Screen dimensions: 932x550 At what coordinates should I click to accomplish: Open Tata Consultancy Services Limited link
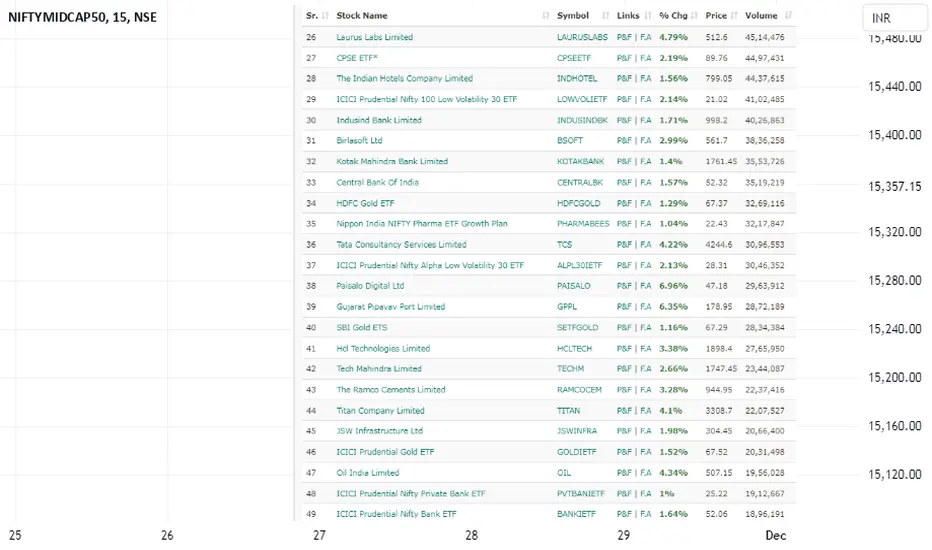[401, 244]
